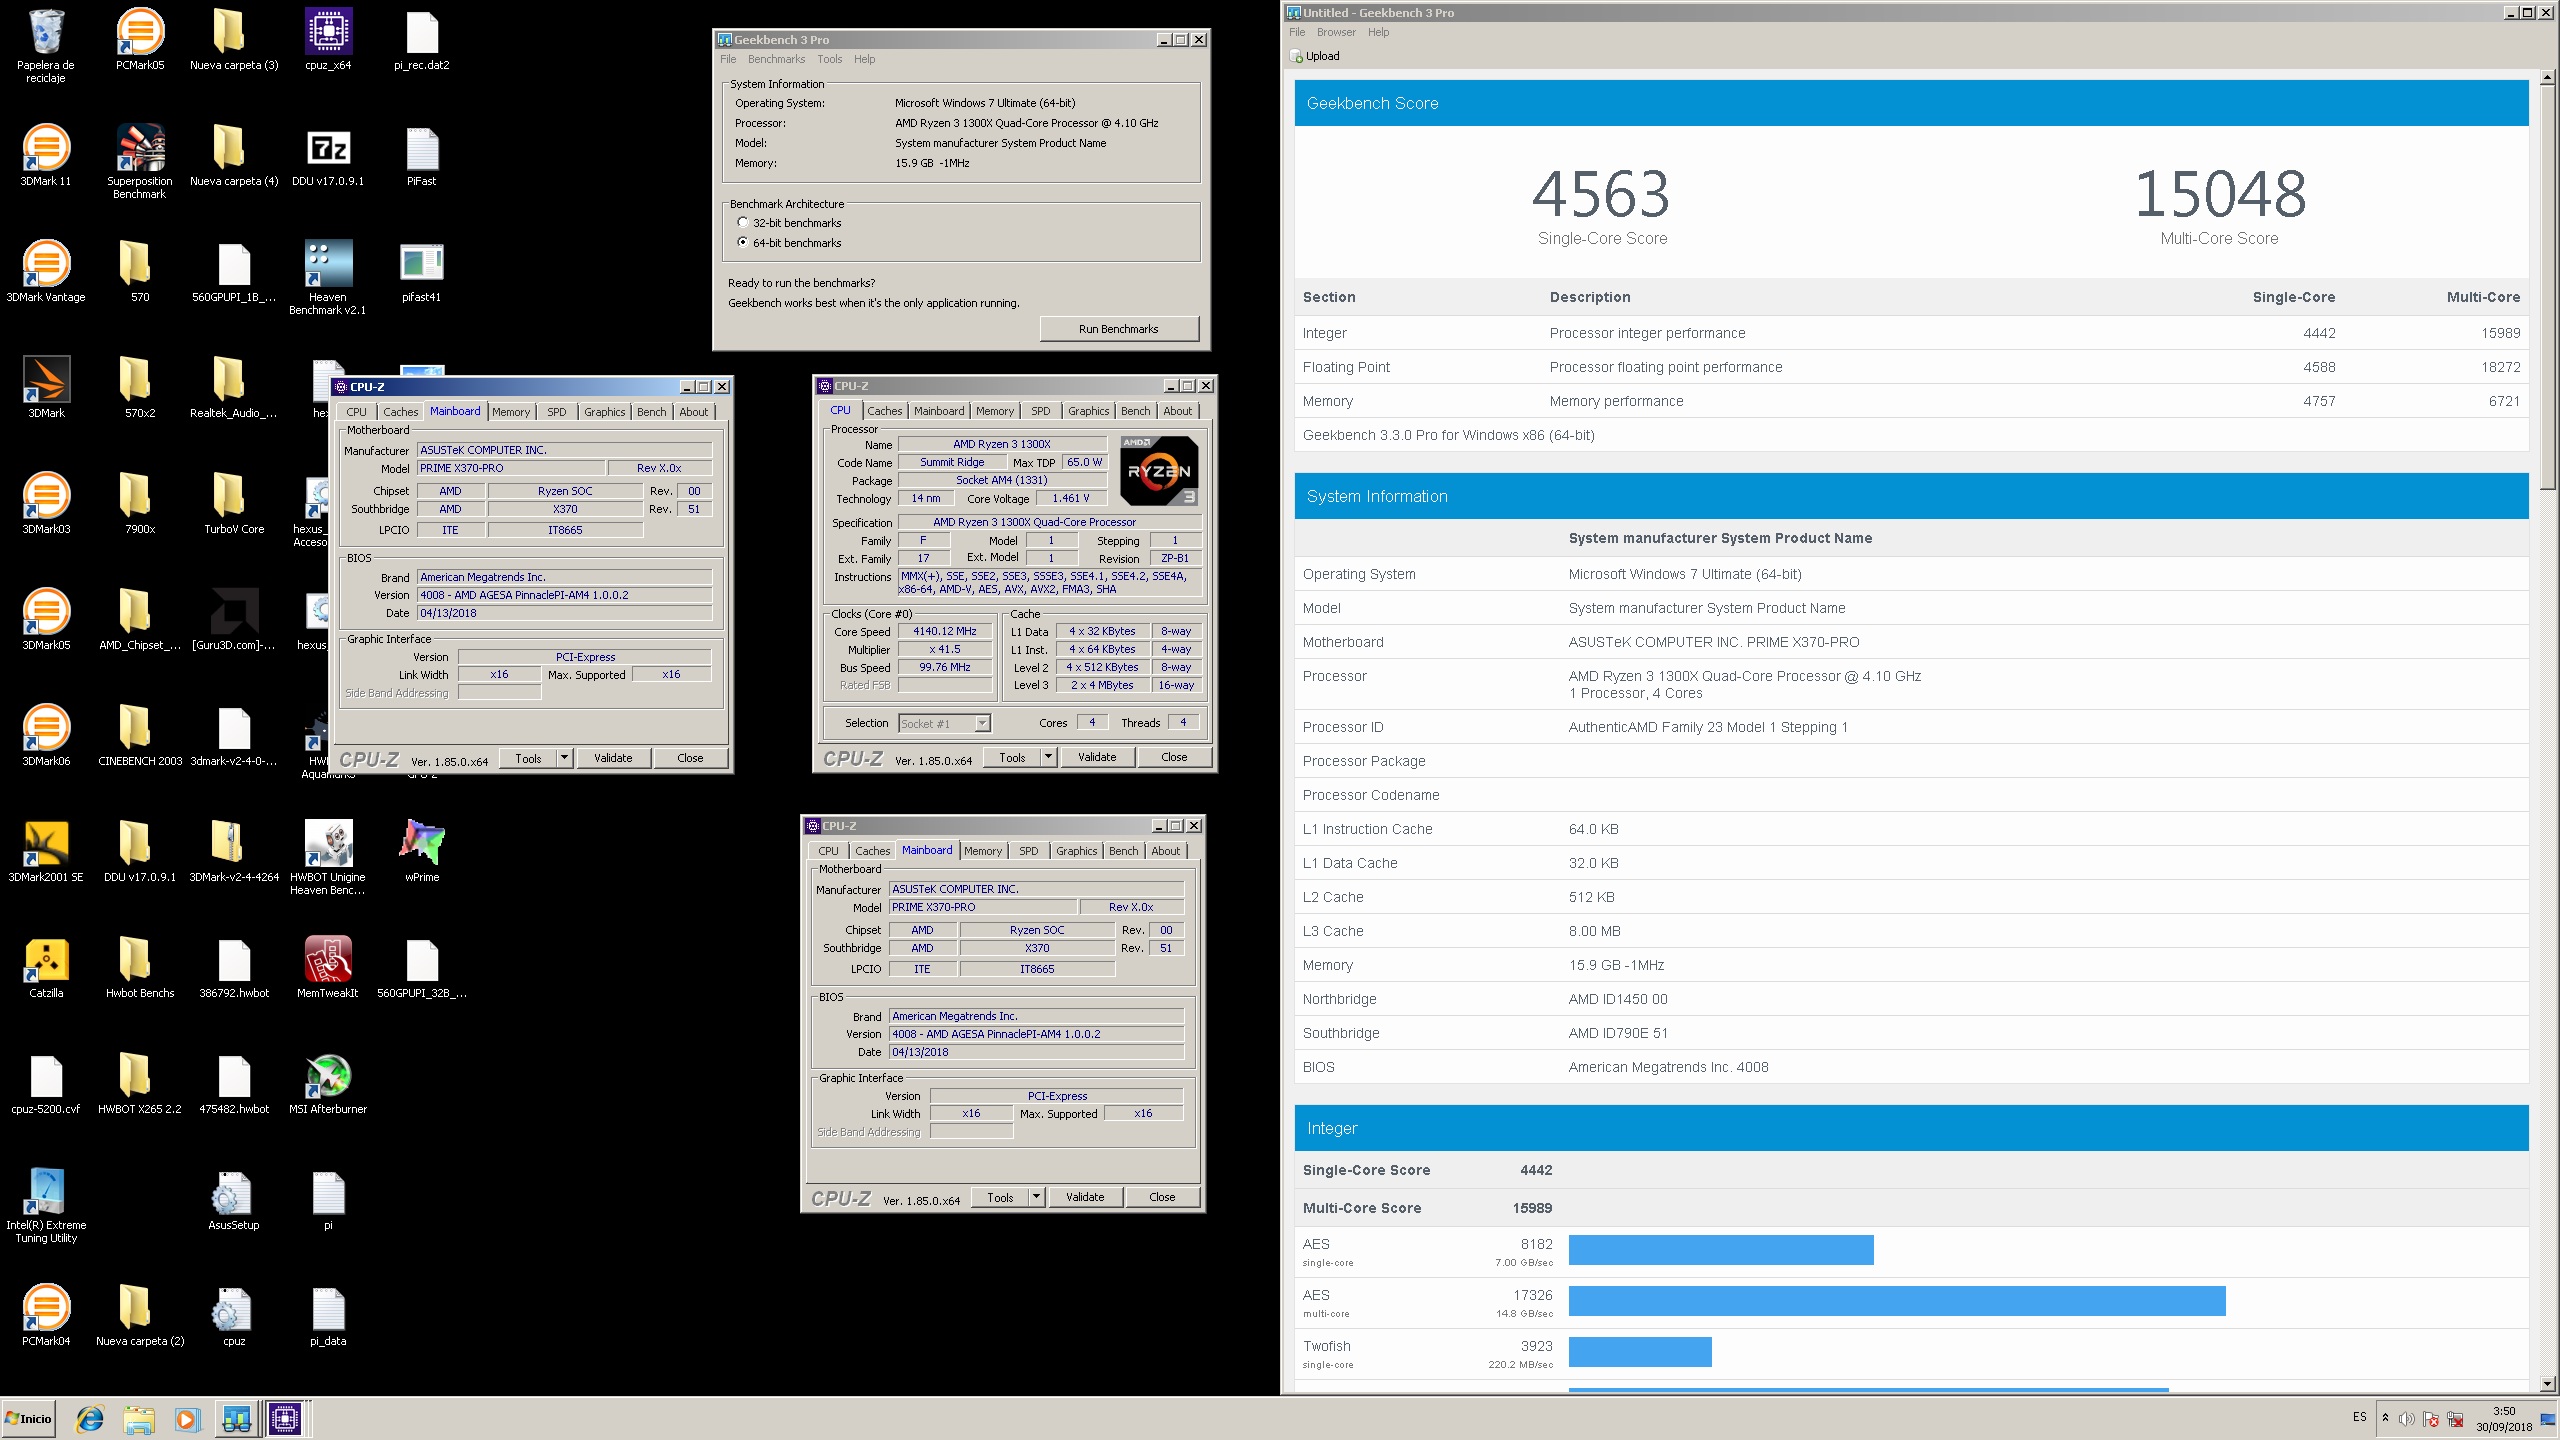Viewport: 2560px width, 1440px height.
Task: Click the Geekbench results vertical scrollbar
Action: click(x=2547, y=285)
